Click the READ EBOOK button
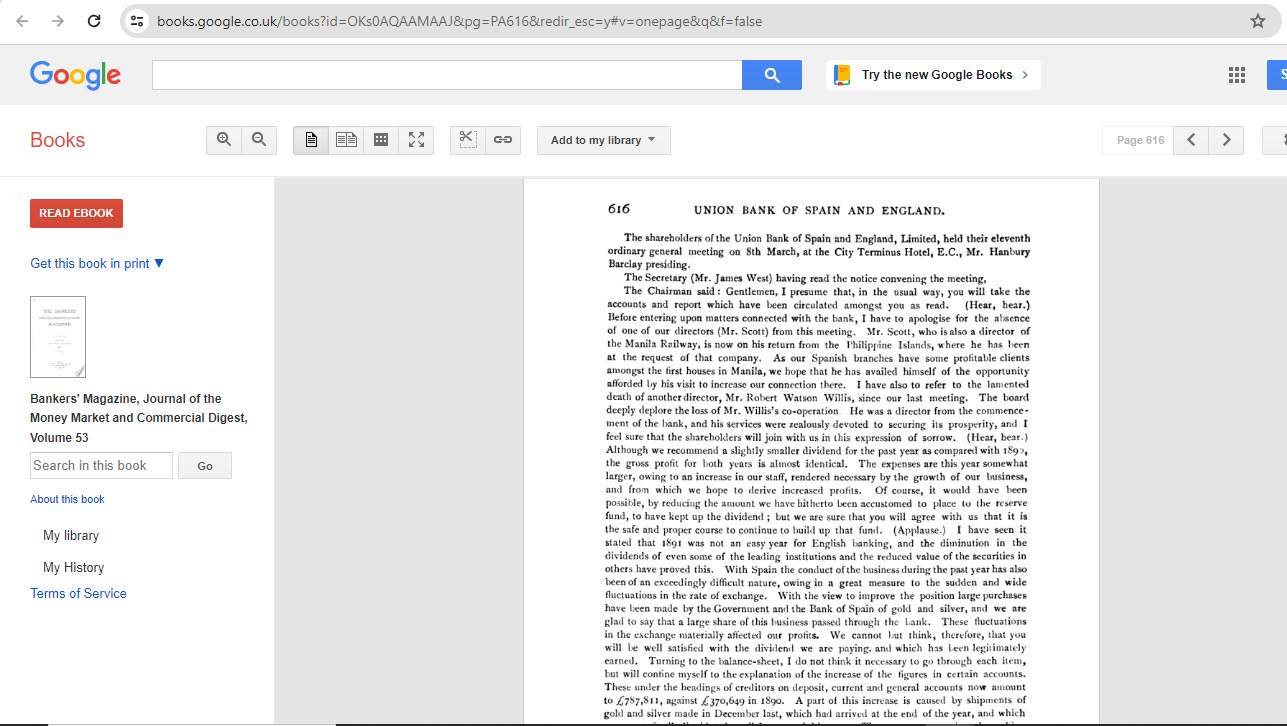 click(x=76, y=213)
